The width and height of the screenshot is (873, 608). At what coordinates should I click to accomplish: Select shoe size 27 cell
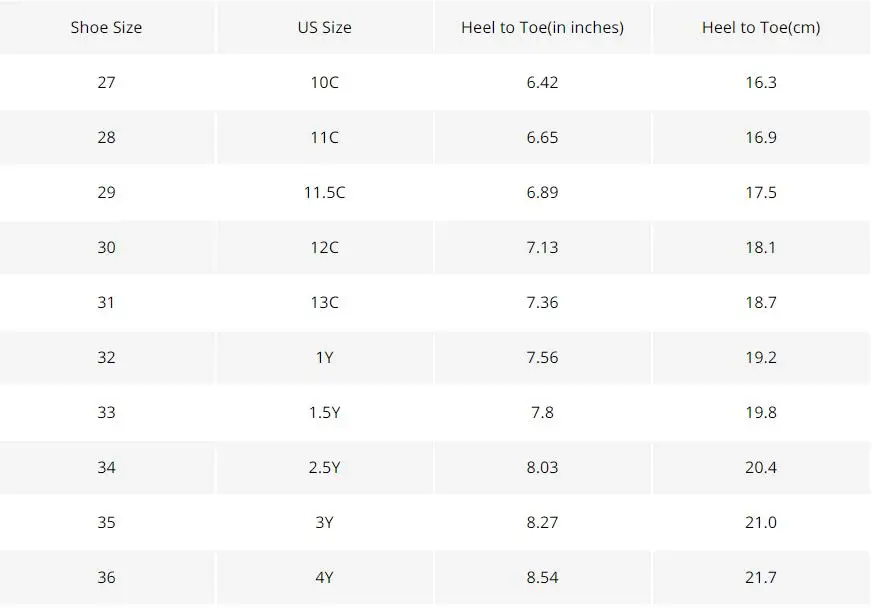click(x=106, y=82)
